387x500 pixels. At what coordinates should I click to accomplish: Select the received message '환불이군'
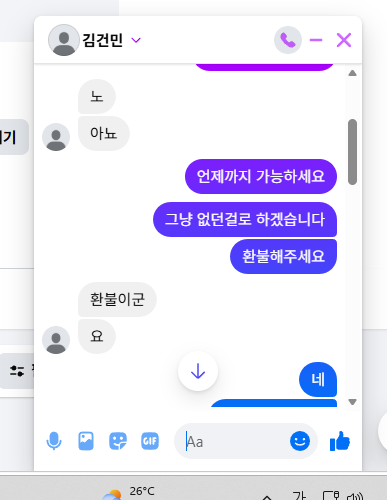[x=117, y=299]
